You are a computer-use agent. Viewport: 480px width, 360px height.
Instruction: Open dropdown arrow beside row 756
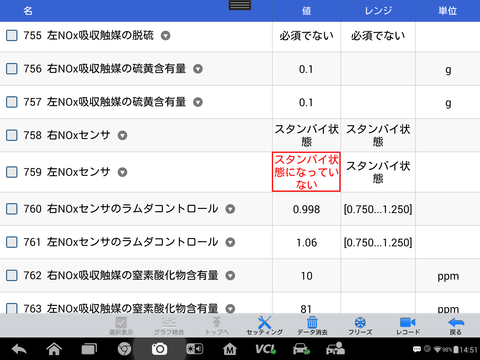point(198,69)
